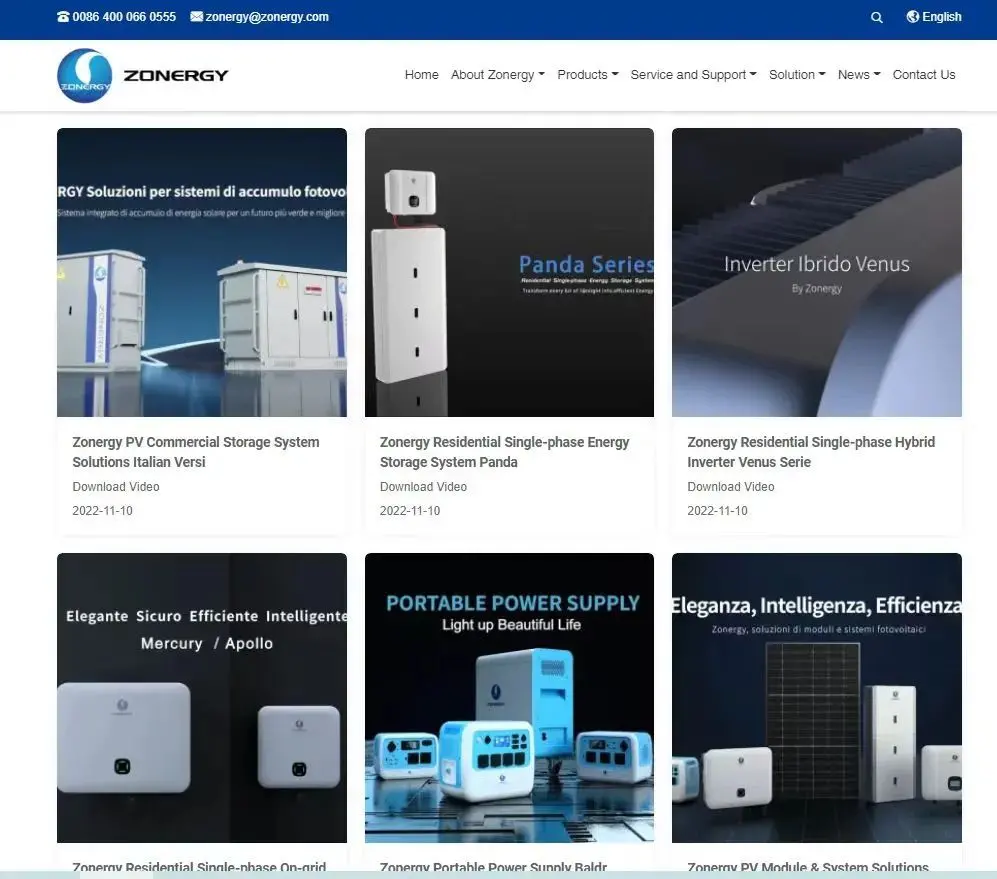Viewport: 997px width, 879px height.
Task: Click the Zonergy Residential Single-phase On-grid title
Action: coord(199,867)
